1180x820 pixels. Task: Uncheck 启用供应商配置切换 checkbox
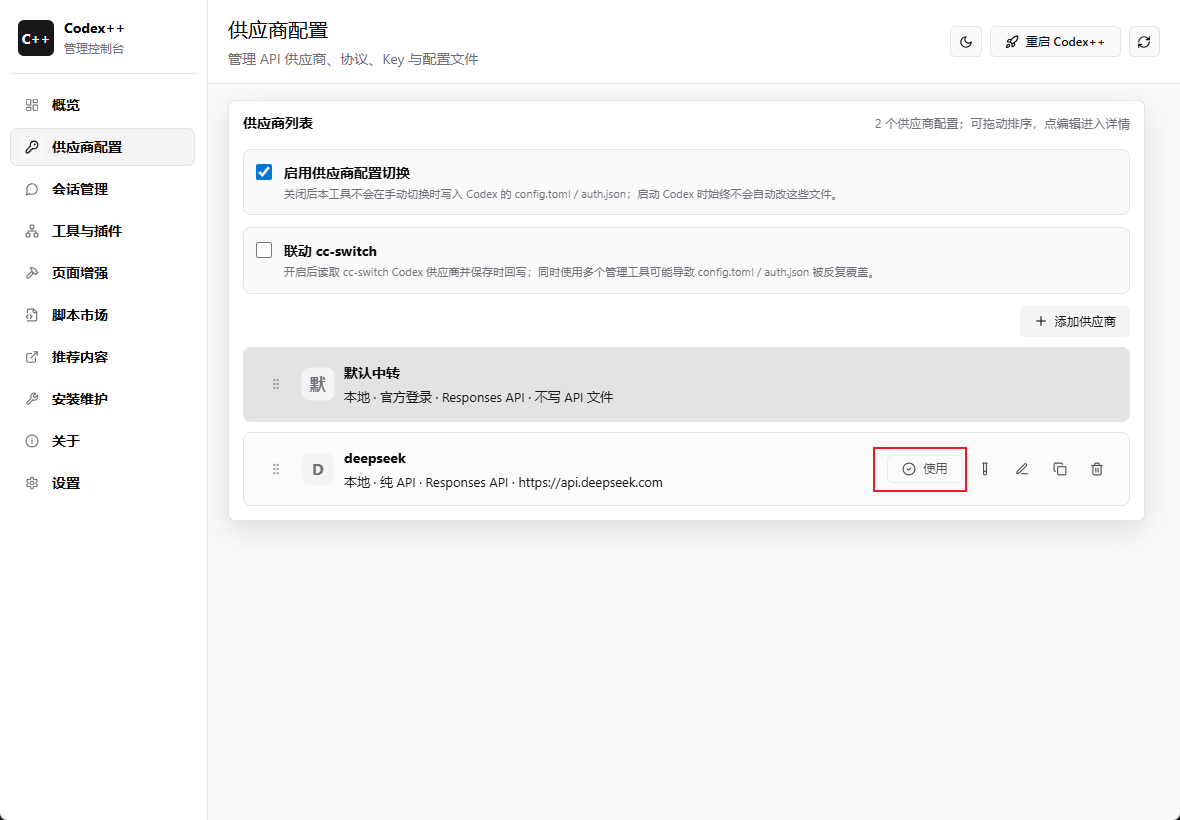(x=264, y=172)
